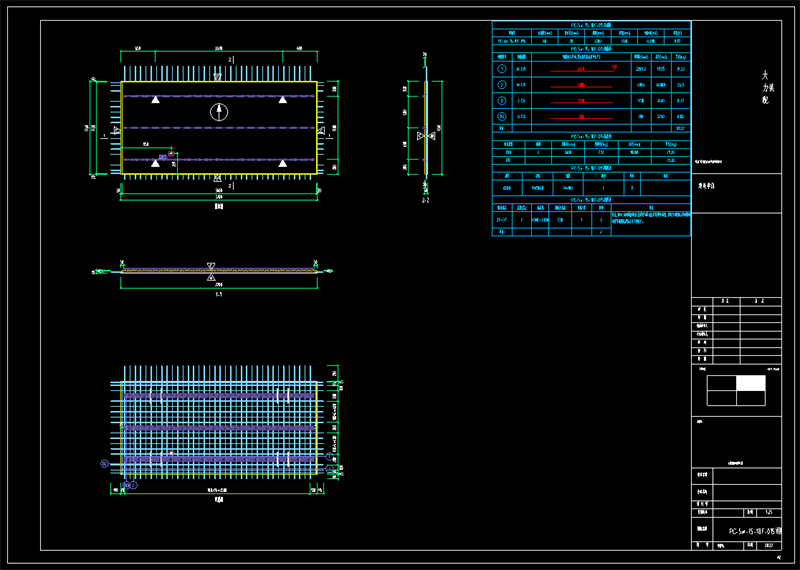Image resolution: width=800 pixels, height=570 pixels.
Task: Click the circled callout left of the rebar layout
Action: point(104,463)
